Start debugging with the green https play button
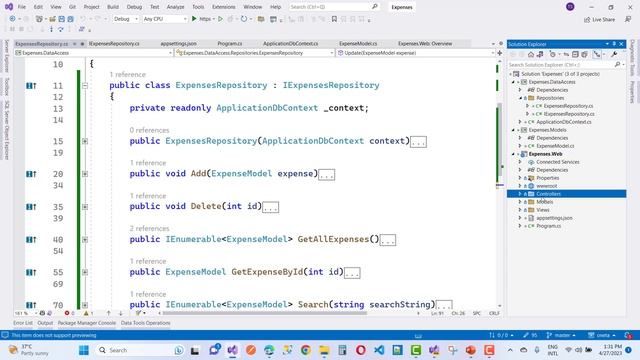 [194, 19]
